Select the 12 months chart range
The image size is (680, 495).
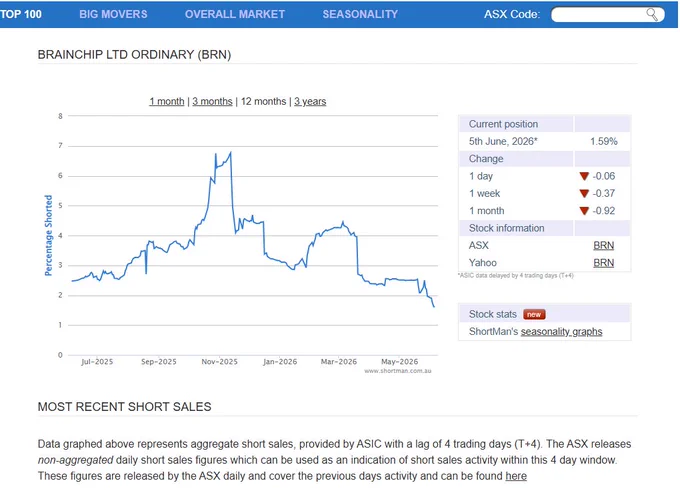point(263,102)
